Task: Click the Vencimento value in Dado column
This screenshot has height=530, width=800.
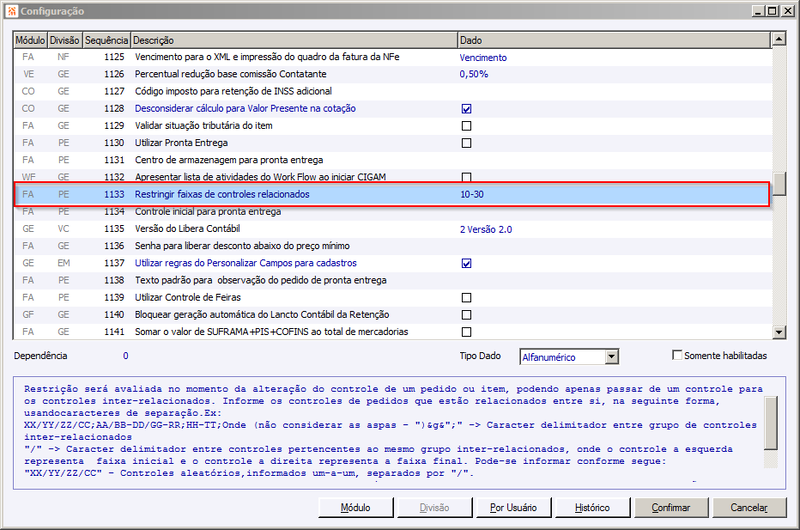Action: (x=483, y=58)
